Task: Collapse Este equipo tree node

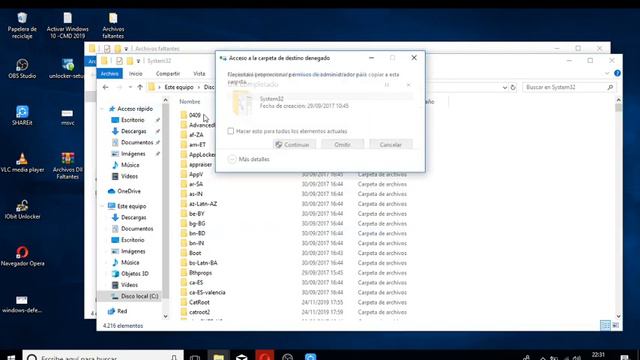Action: point(102,206)
